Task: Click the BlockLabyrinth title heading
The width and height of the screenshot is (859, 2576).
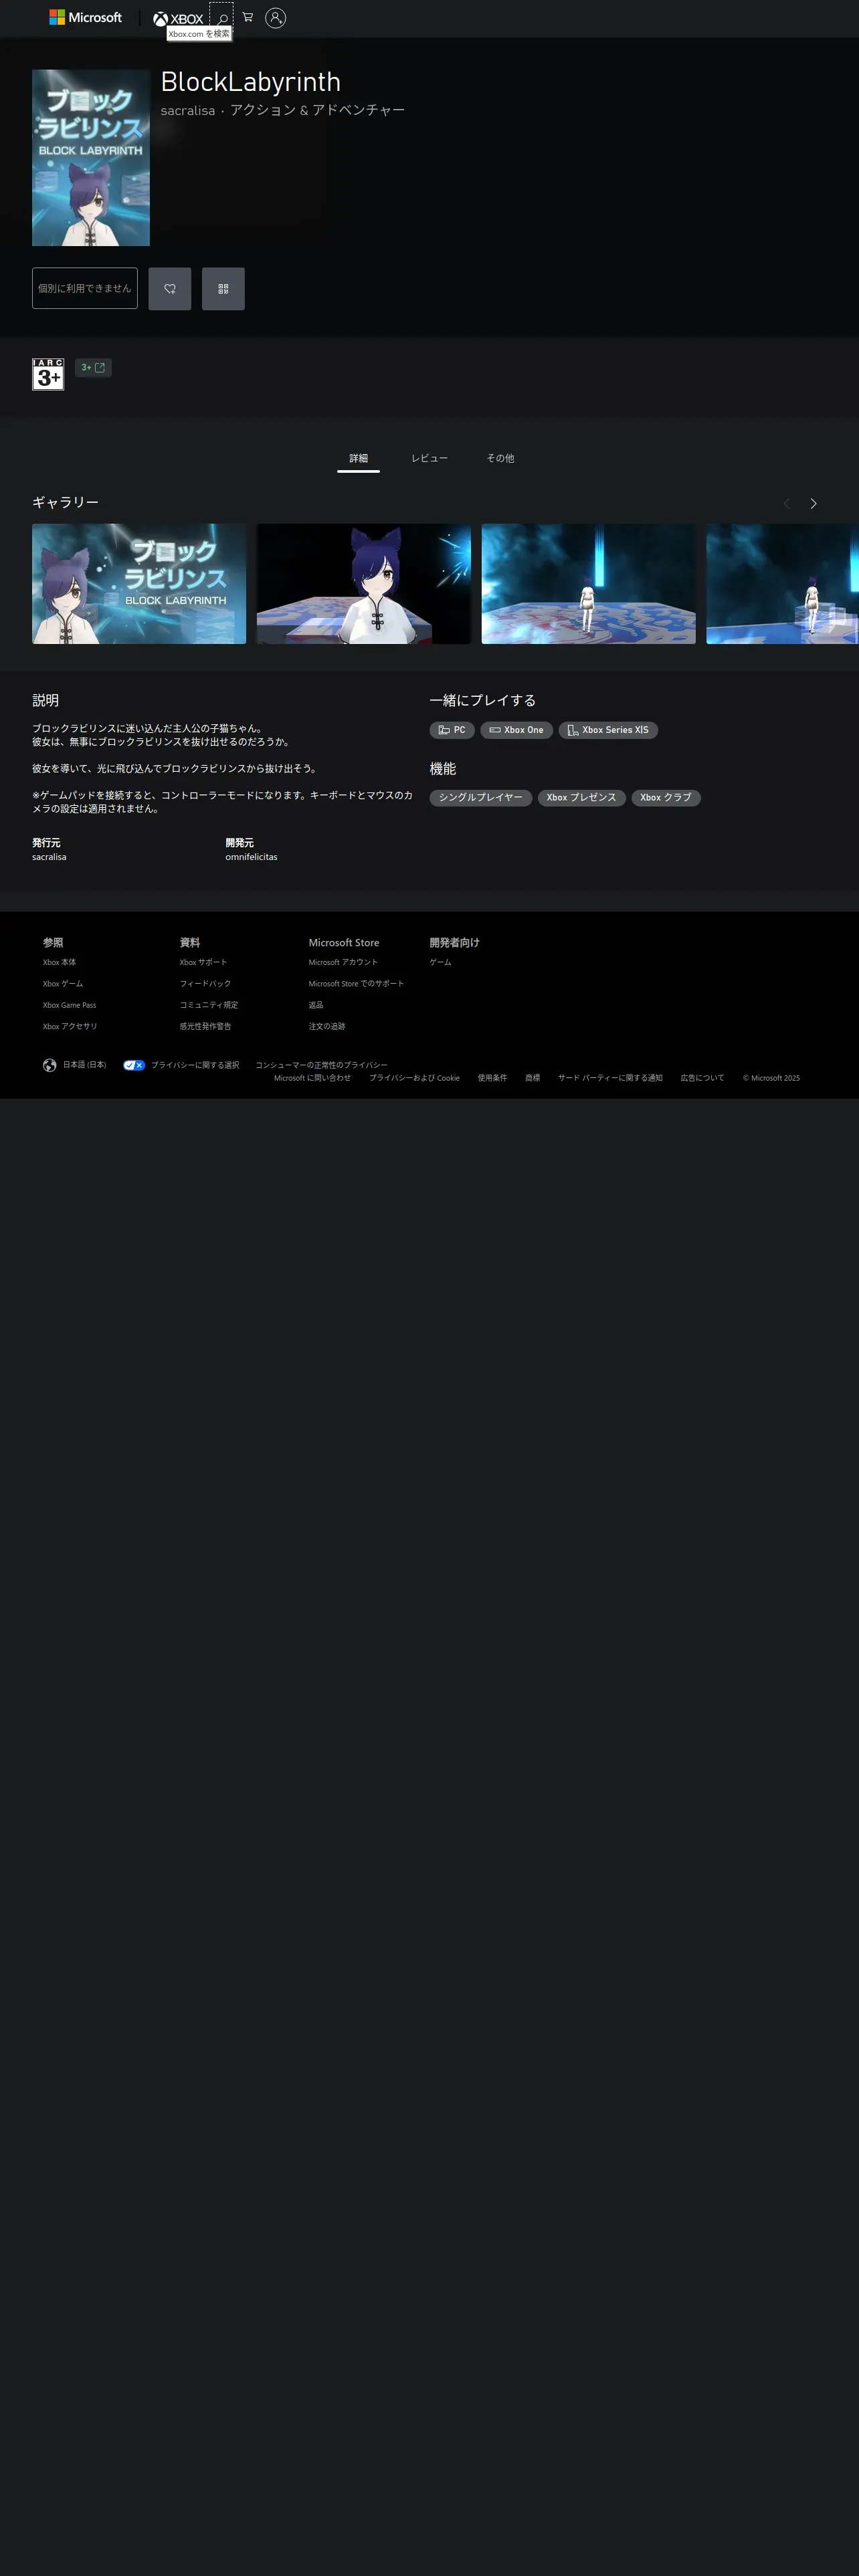Action: [251, 82]
